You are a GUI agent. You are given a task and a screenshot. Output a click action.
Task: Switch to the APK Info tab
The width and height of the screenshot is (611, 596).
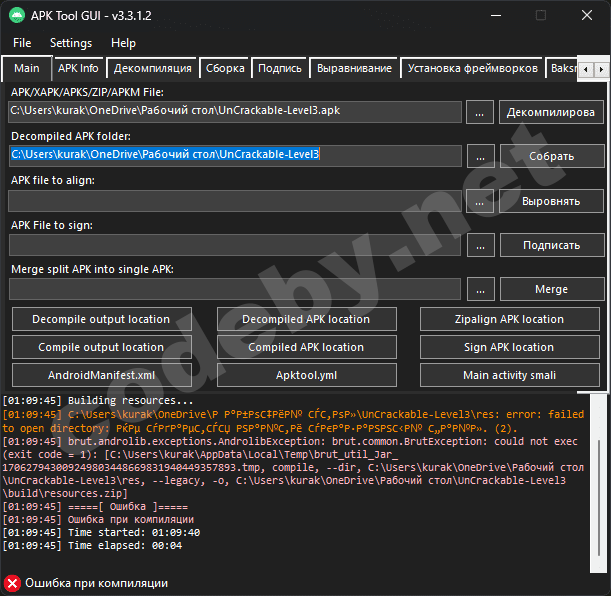tap(78, 68)
